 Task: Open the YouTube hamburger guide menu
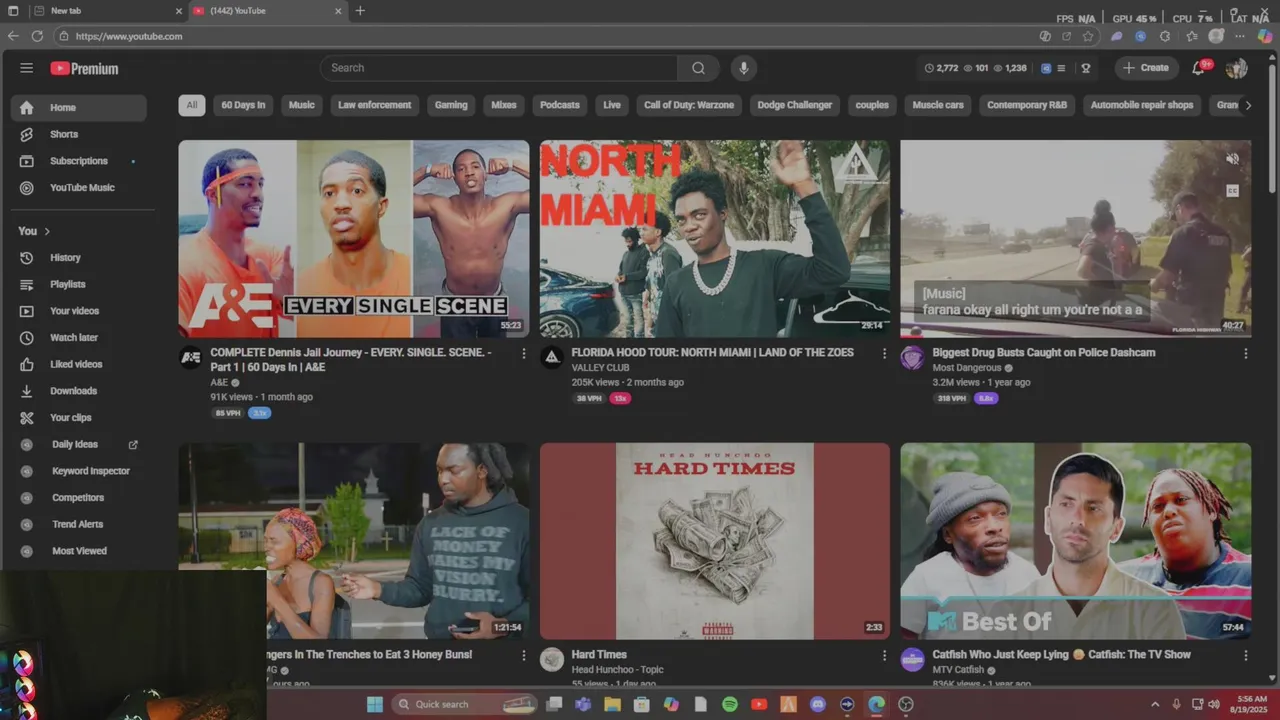[26, 68]
